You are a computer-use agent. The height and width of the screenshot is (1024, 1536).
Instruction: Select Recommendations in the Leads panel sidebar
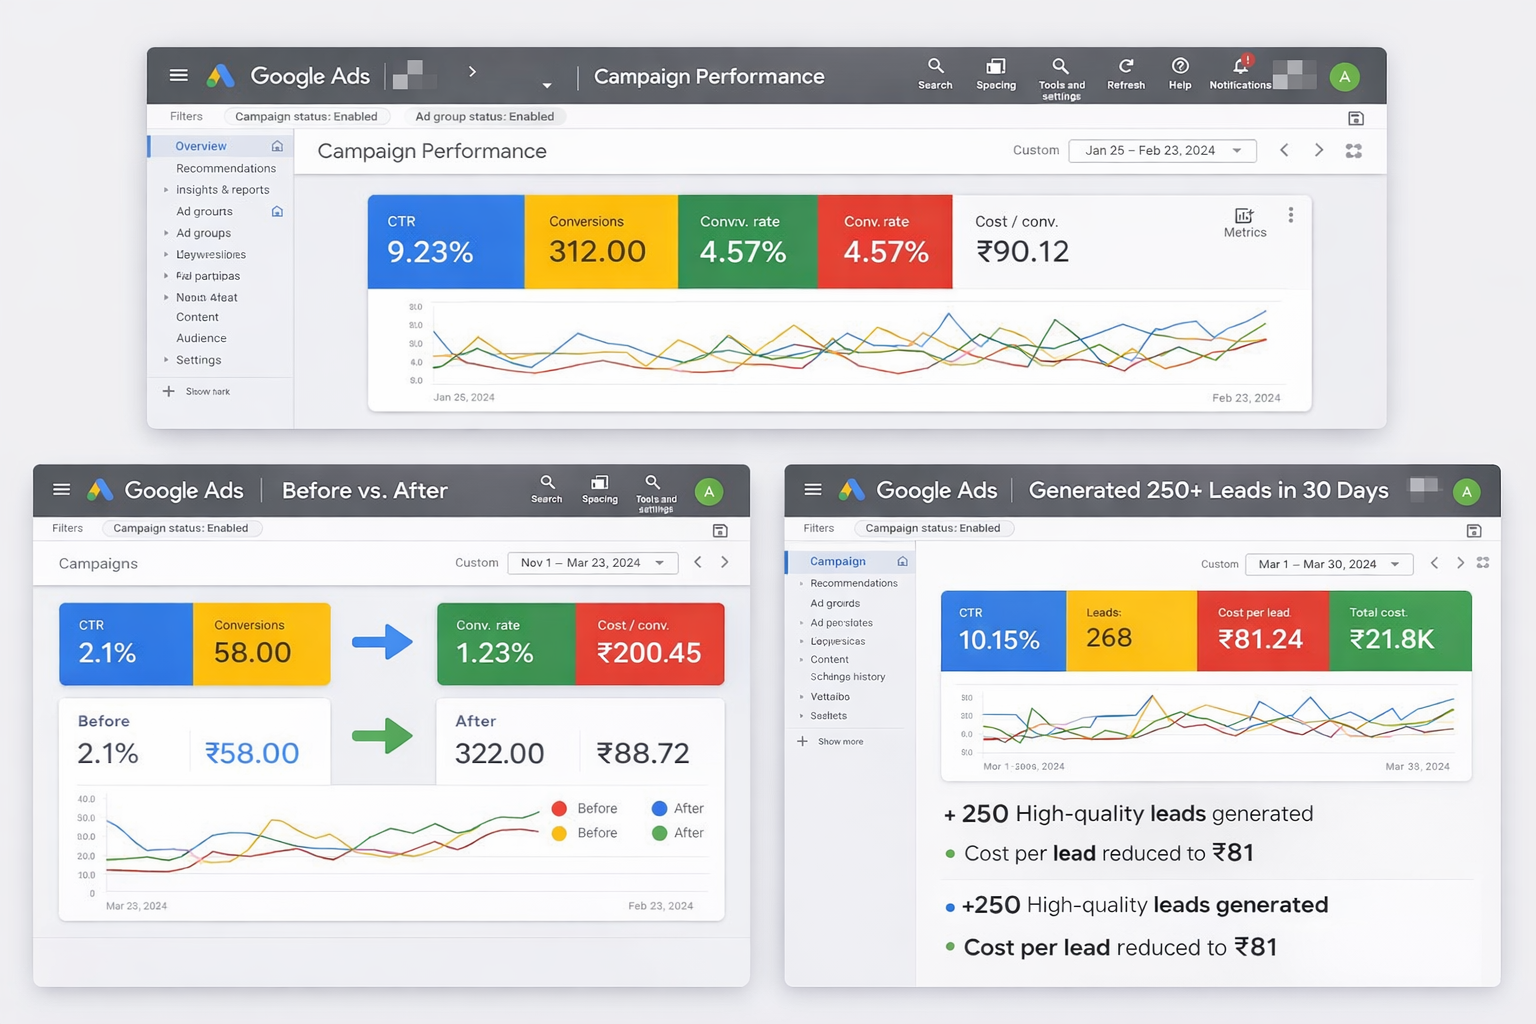853,583
